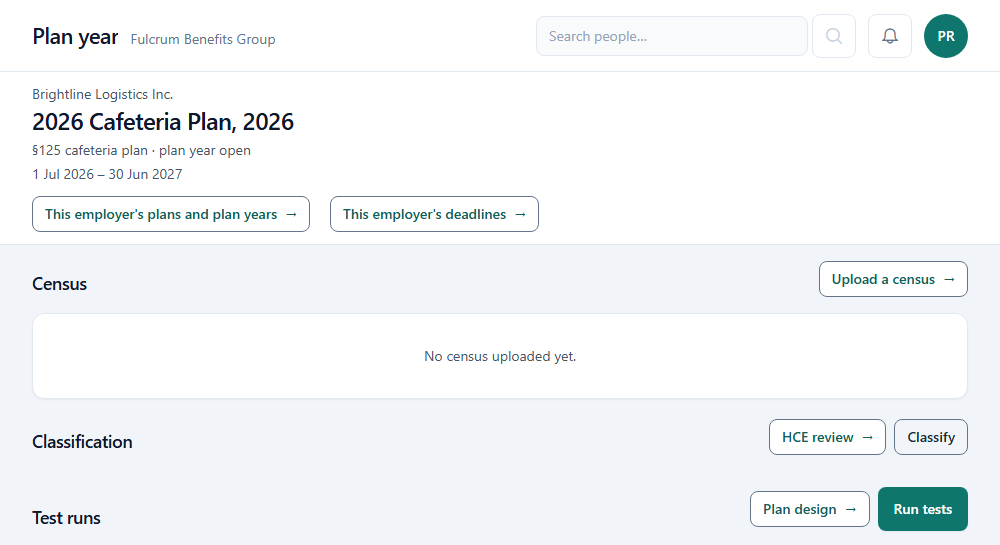Click the magnifier search icon button
This screenshot has height=545, width=1000.
click(x=834, y=36)
